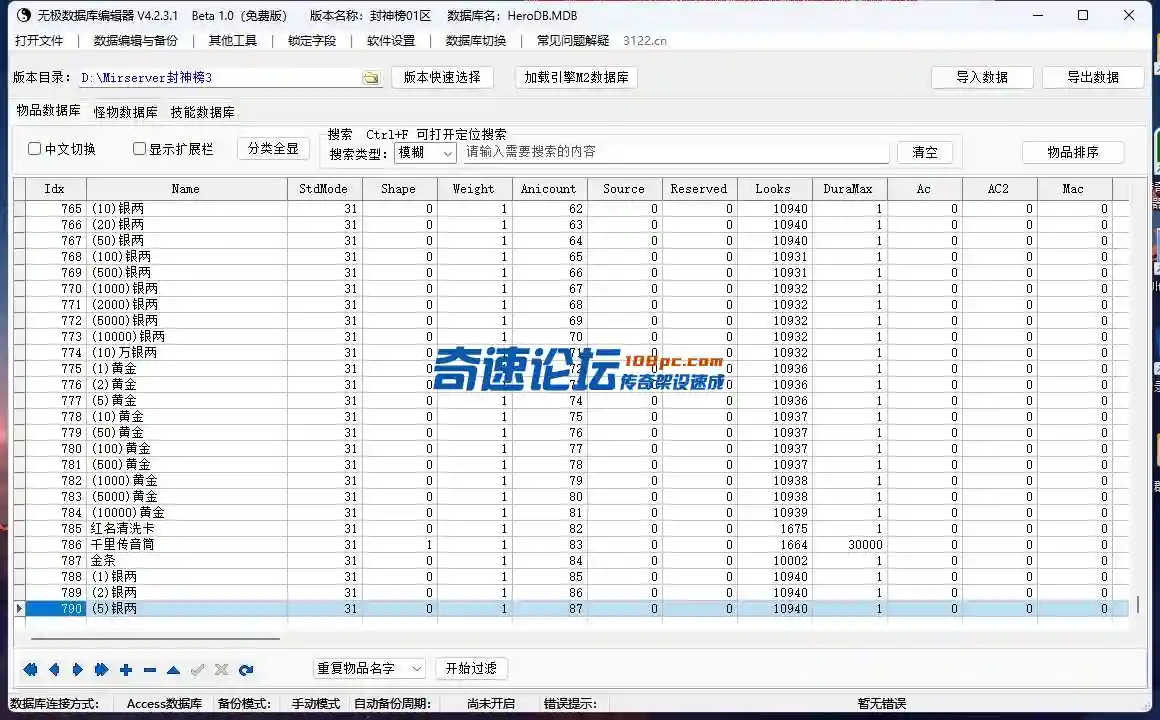Click the 3122.cn link in menu bar

tap(644, 41)
